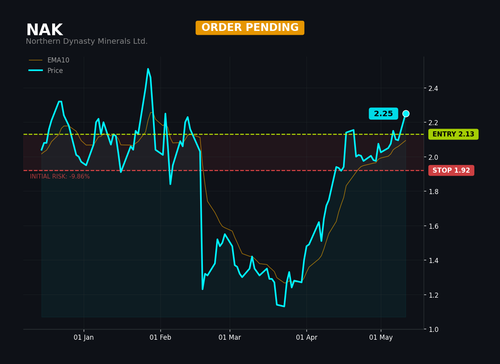Image resolution: width=500 pixels, height=364 pixels.
Task: Click the cyan Price legend line swatch
Action: 36,70
